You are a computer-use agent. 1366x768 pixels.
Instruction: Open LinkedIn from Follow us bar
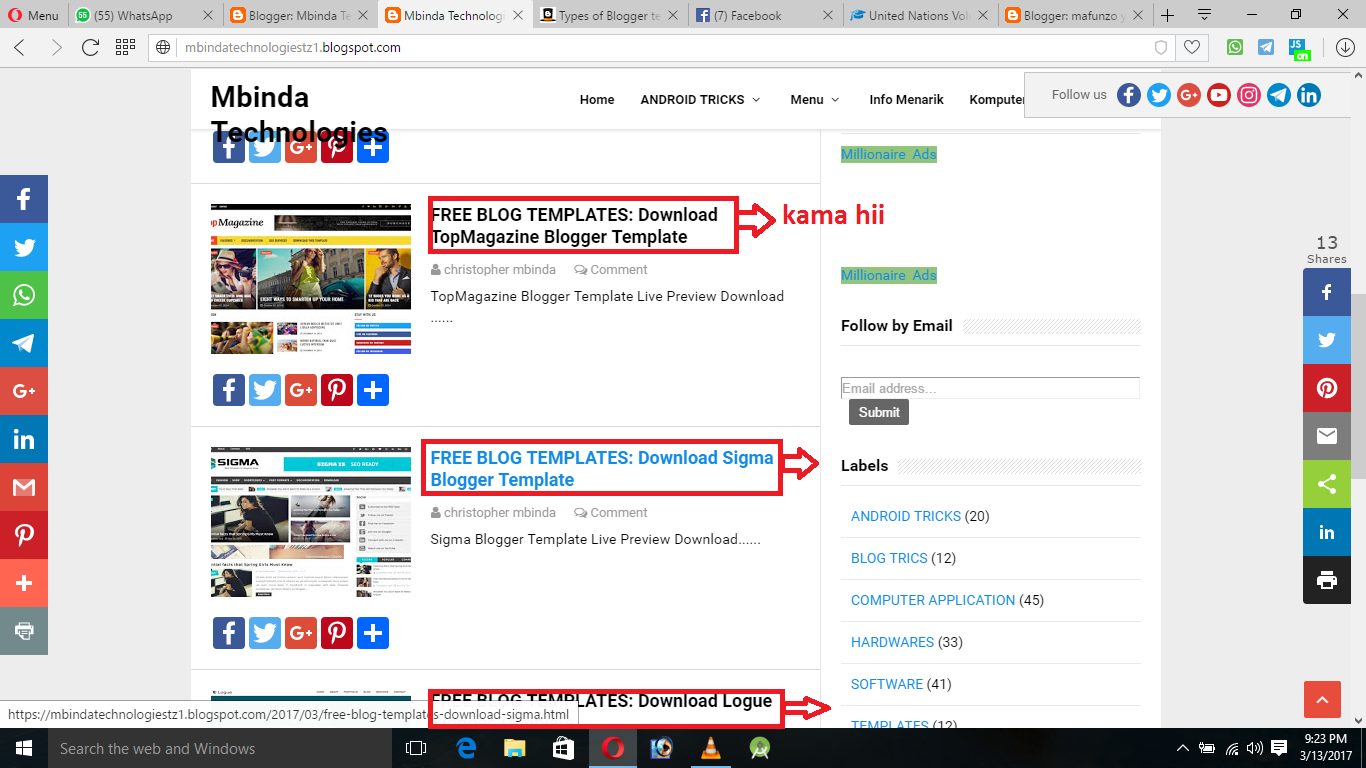pyautogui.click(x=1309, y=95)
